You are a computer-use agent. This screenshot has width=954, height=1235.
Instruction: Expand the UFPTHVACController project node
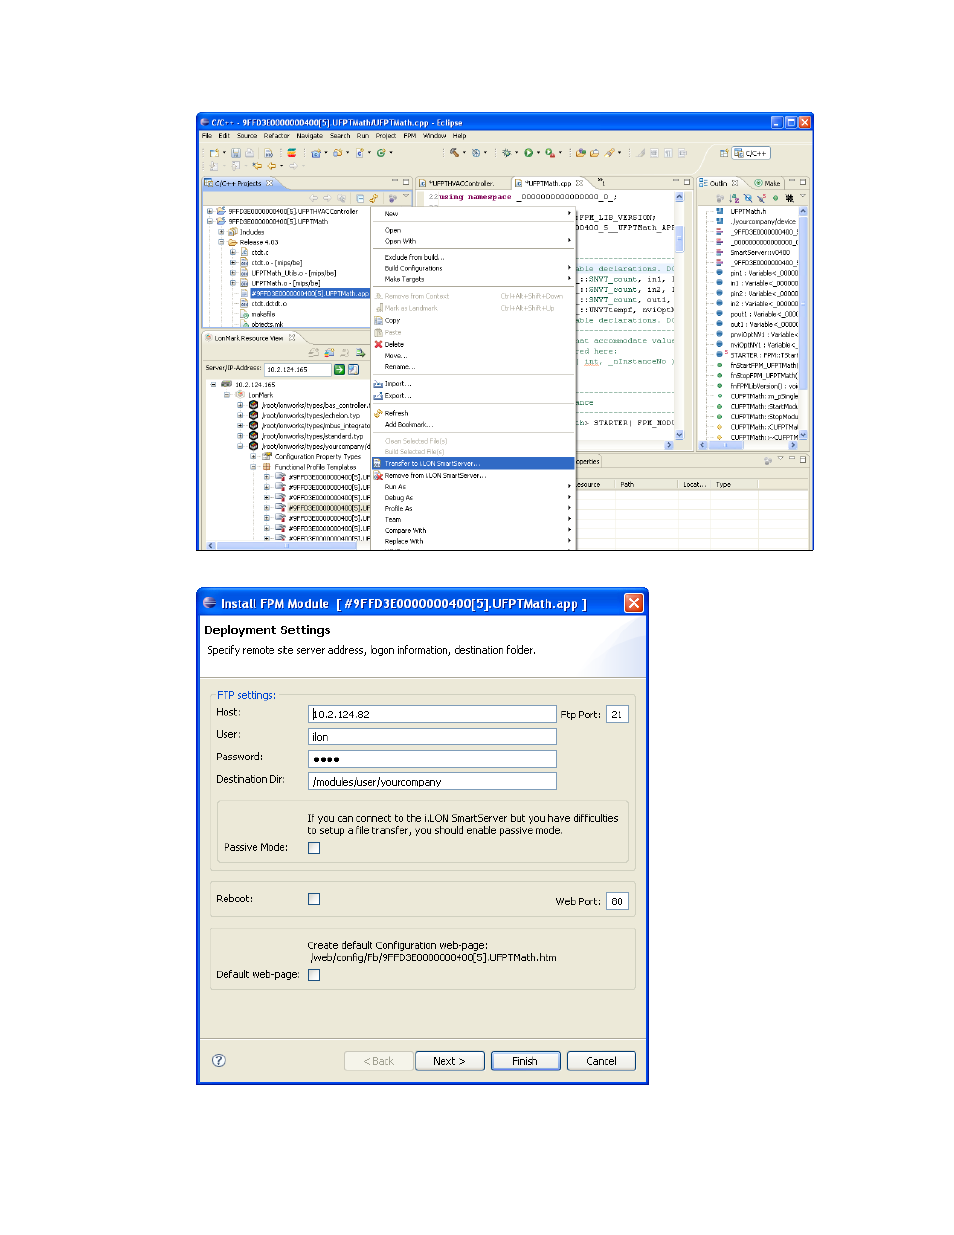click(210, 211)
